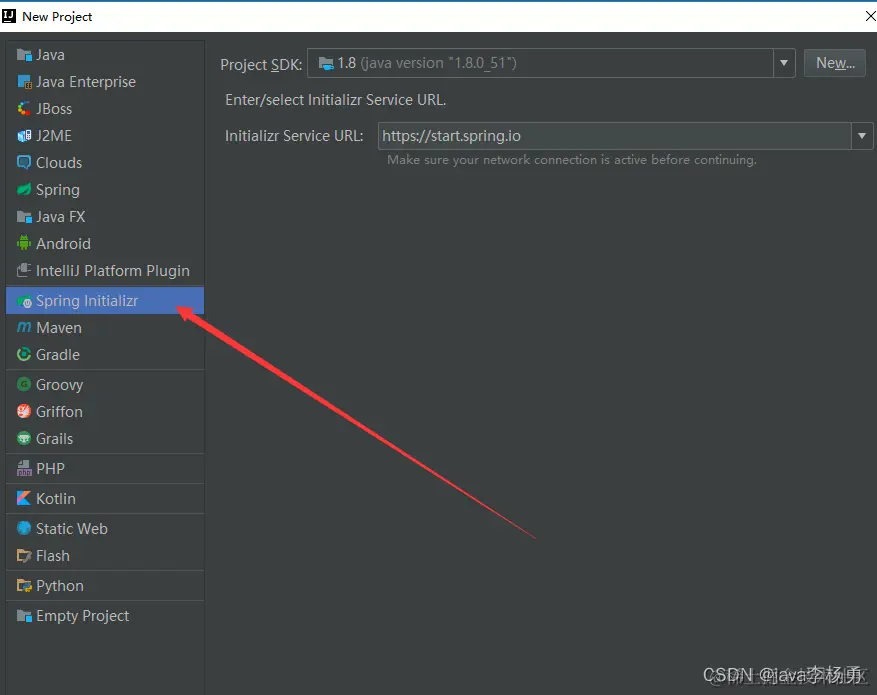Pick Spring Initializr in the project list
877x695 pixels.
point(105,301)
